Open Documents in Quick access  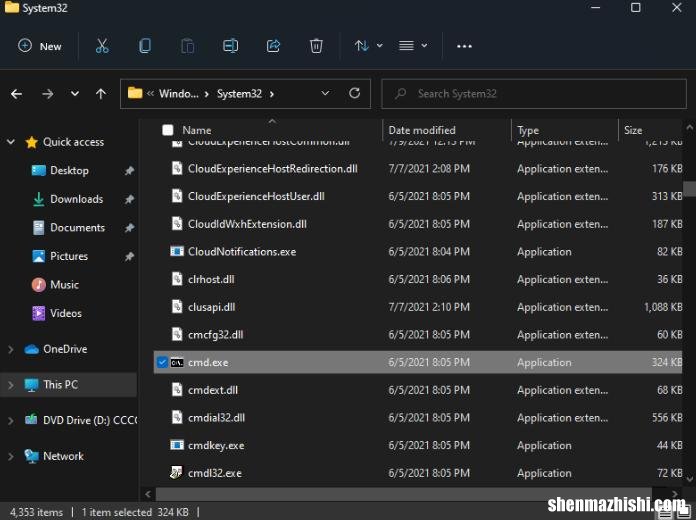coord(77,227)
